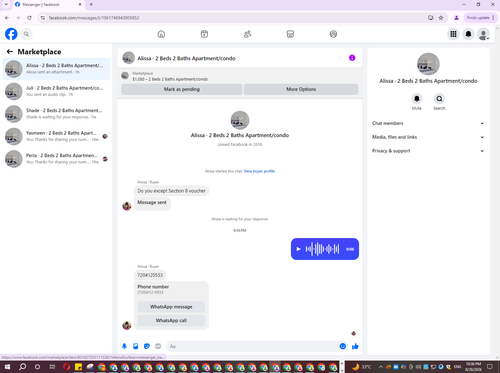This screenshot has width=500, height=373.
Task: Click Alissa's avatar beside Message sent
Action: tap(127, 206)
